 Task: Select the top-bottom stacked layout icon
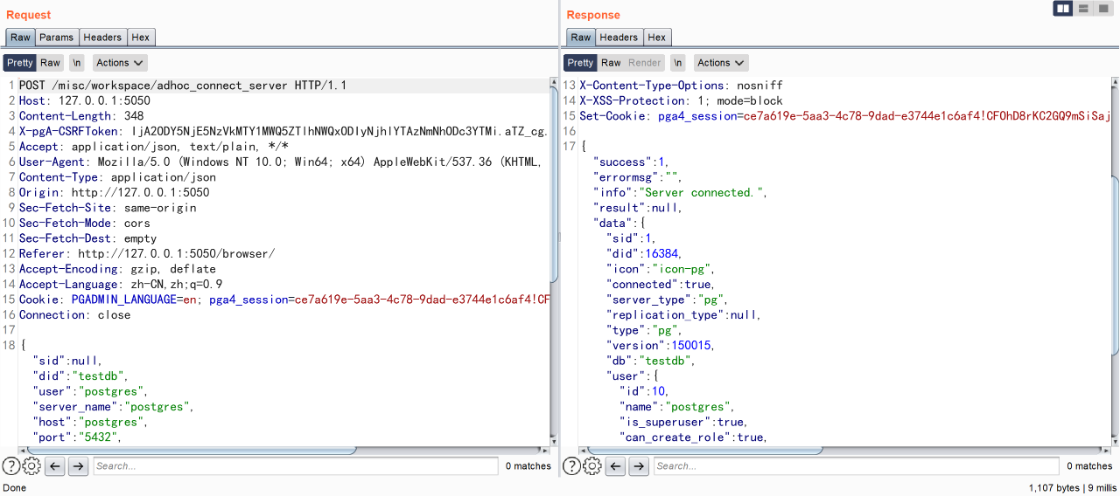(x=1083, y=9)
